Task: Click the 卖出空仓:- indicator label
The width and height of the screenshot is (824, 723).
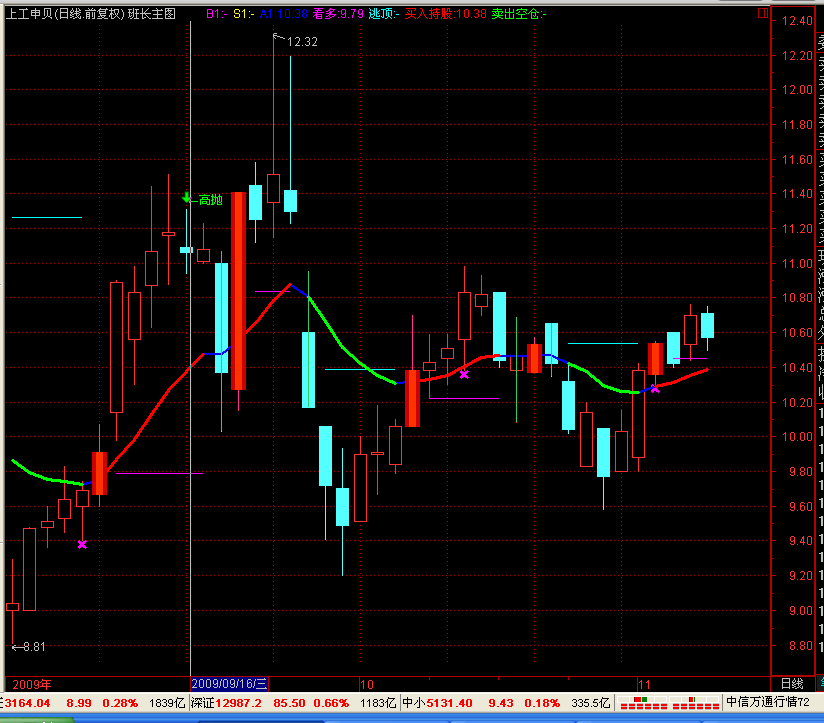Action: [x=519, y=14]
